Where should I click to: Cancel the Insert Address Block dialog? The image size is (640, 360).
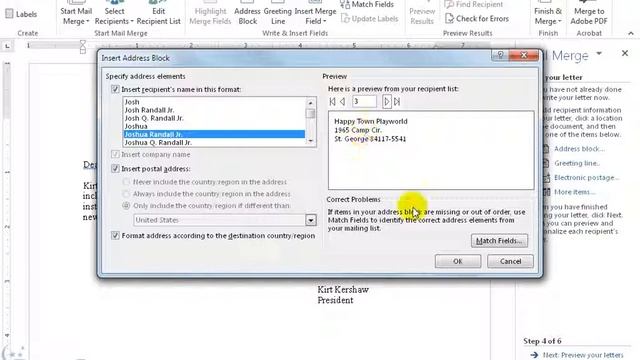click(x=510, y=261)
